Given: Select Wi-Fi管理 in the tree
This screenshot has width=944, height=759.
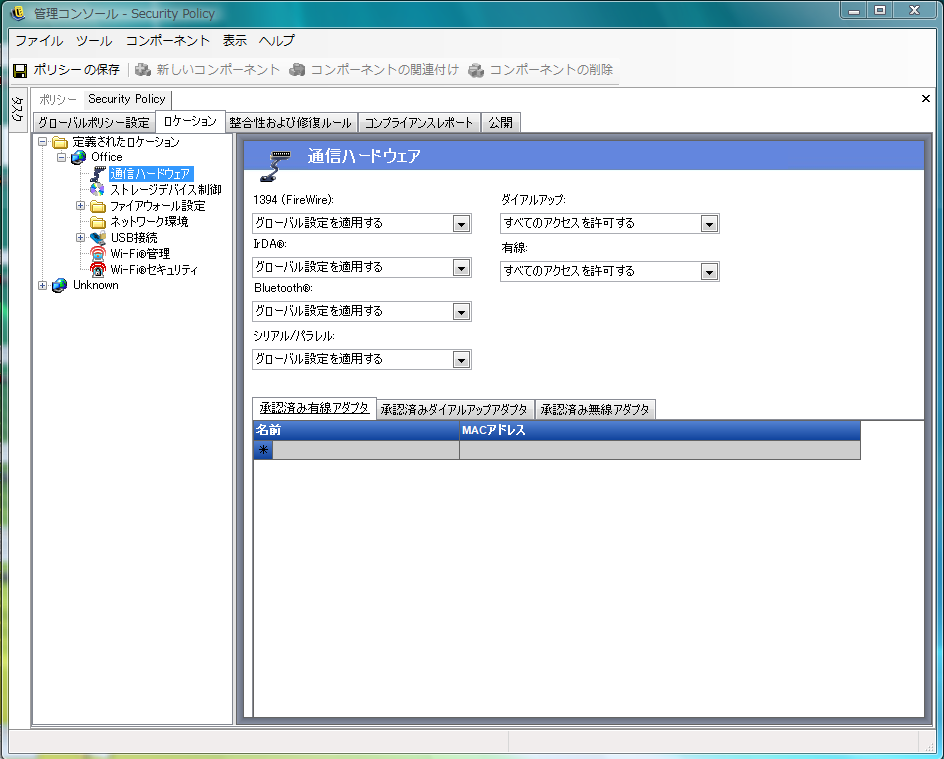Looking at the screenshot, I should (x=140, y=253).
